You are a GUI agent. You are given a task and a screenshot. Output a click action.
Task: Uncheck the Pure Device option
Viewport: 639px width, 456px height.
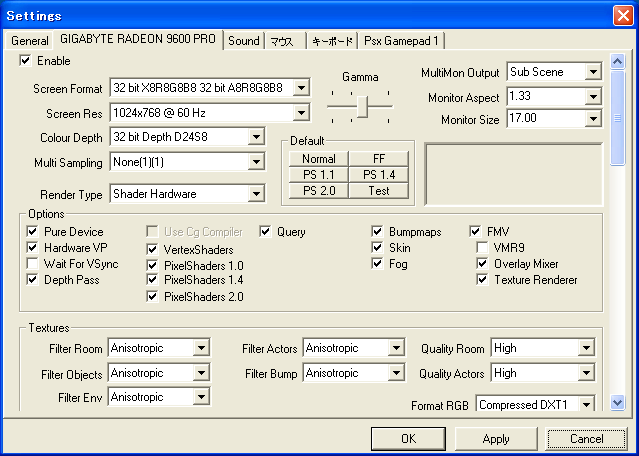coord(33,232)
